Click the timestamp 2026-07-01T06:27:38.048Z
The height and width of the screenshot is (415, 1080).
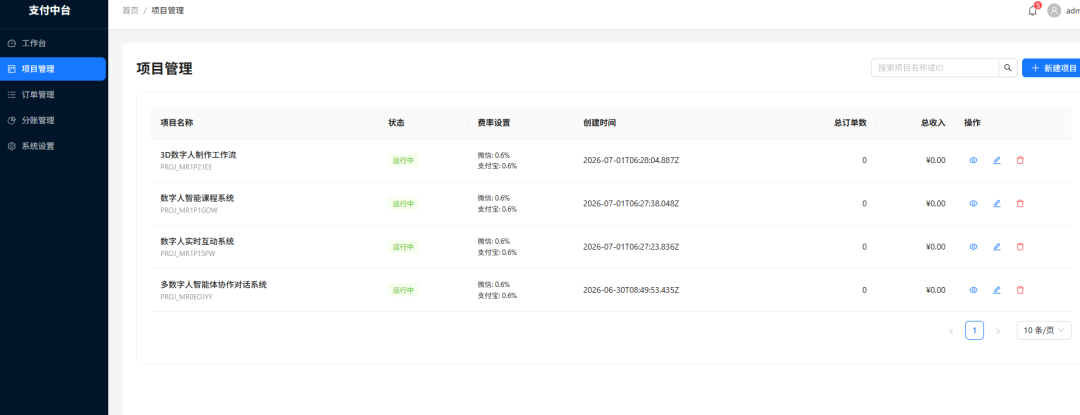tap(631, 204)
